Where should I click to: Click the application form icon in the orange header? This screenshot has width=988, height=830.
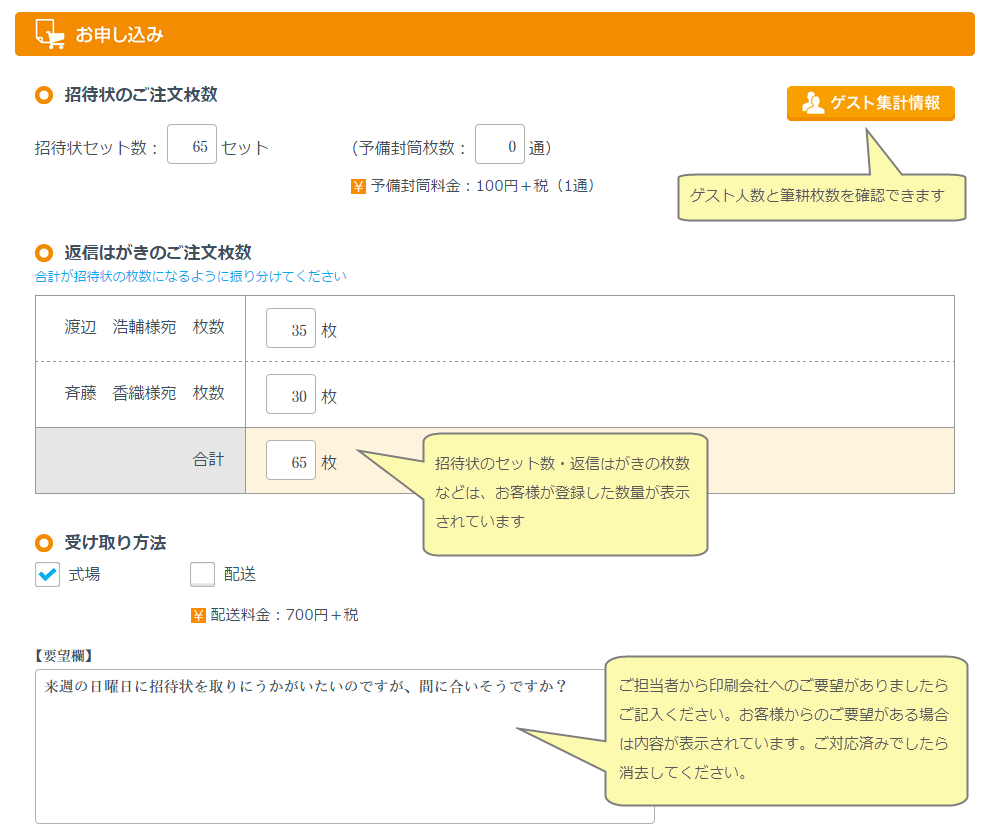tap(49, 34)
